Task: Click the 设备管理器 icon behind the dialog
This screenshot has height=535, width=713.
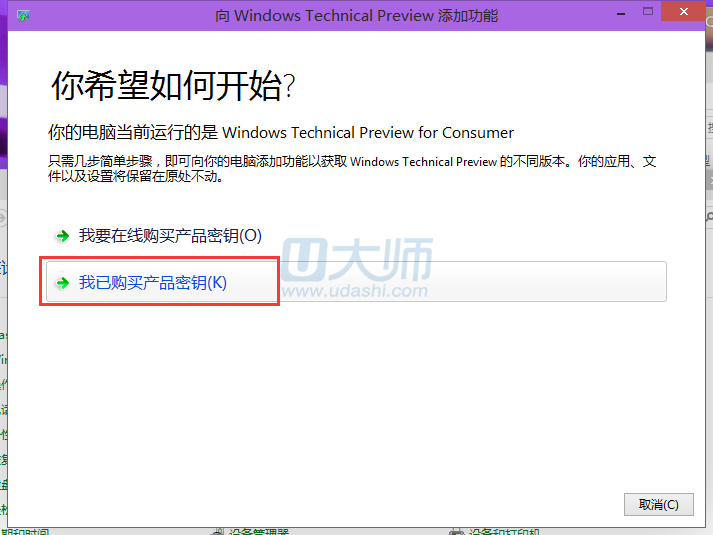Action: pos(217,531)
